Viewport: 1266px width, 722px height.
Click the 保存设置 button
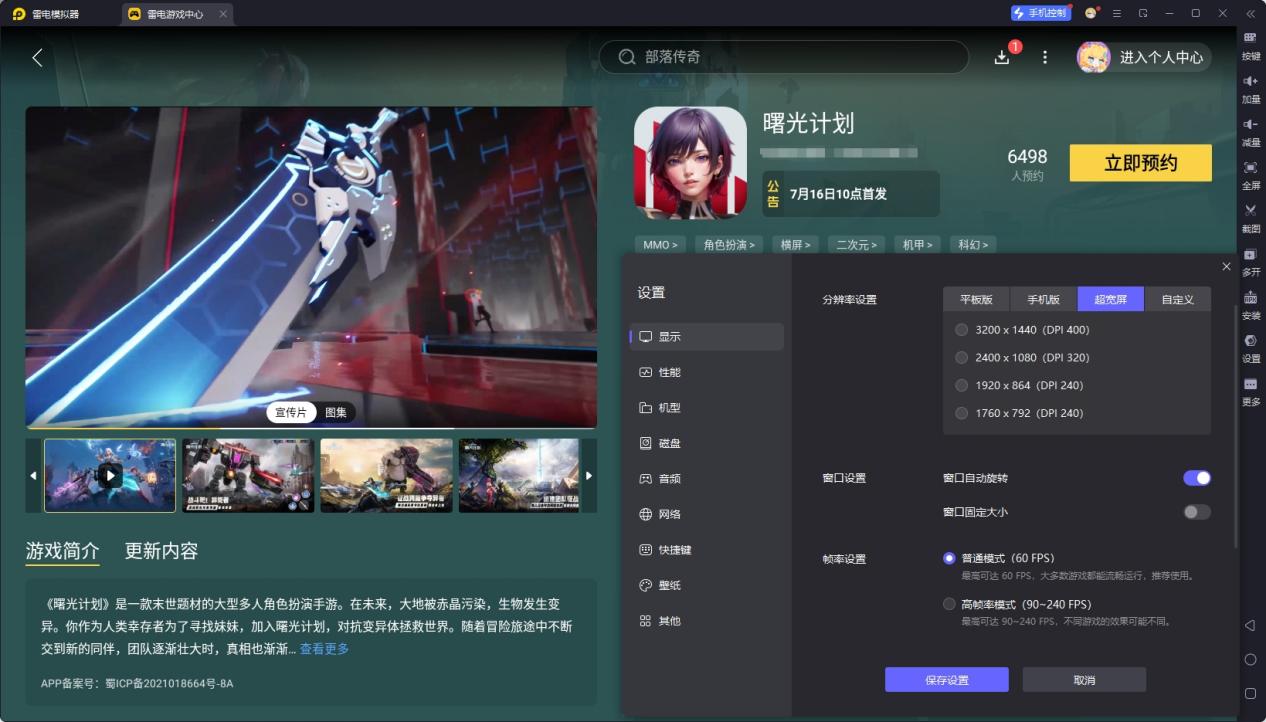tap(947, 680)
